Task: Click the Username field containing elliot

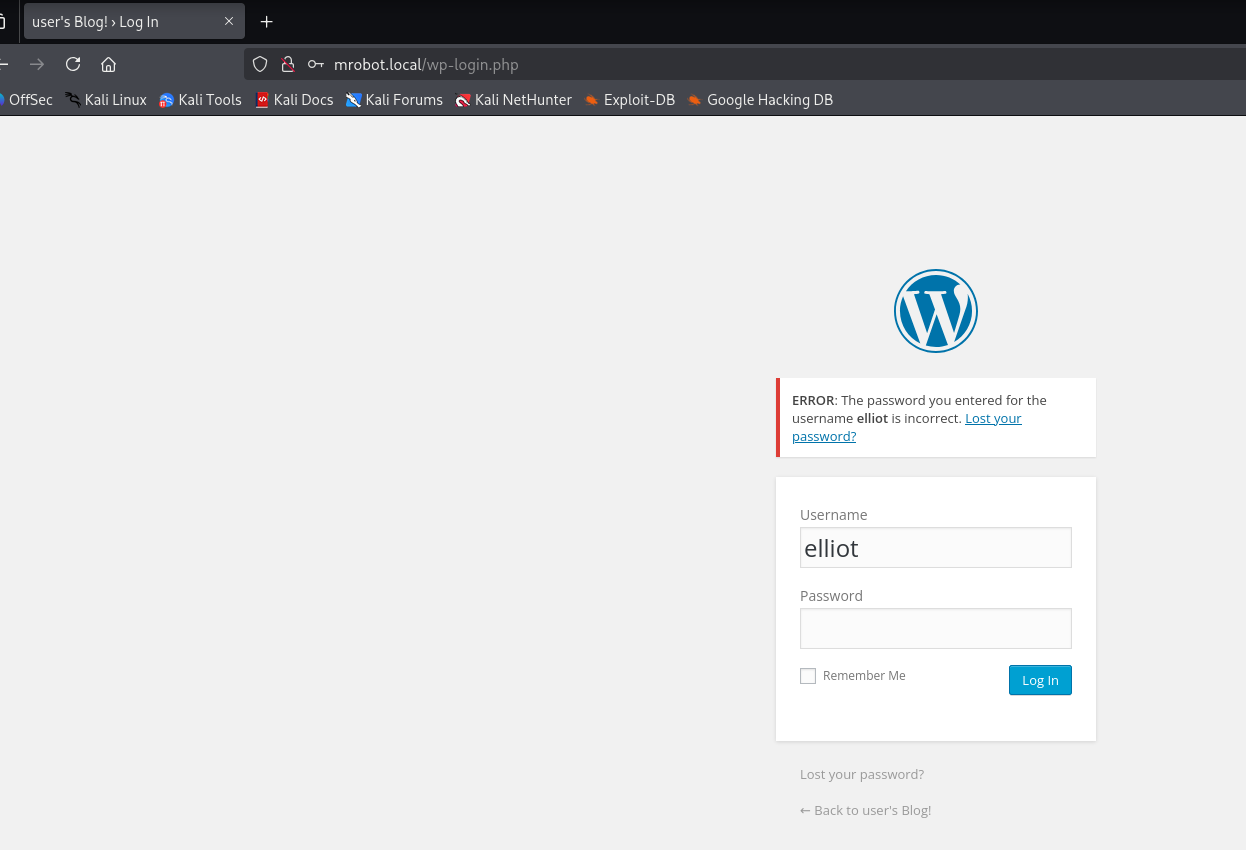Action: coord(935,548)
